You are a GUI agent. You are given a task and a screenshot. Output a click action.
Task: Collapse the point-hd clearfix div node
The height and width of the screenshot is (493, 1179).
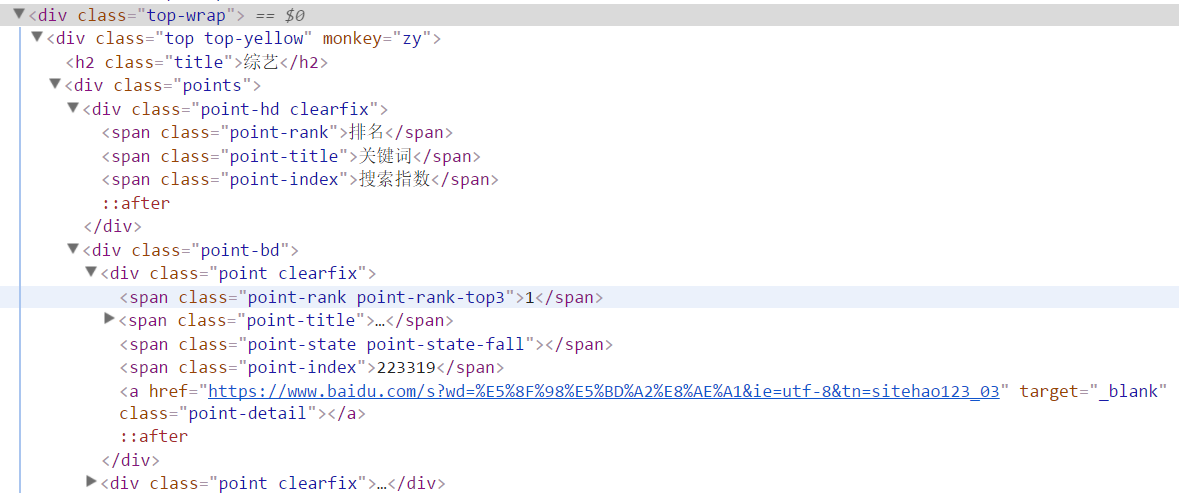(73, 107)
